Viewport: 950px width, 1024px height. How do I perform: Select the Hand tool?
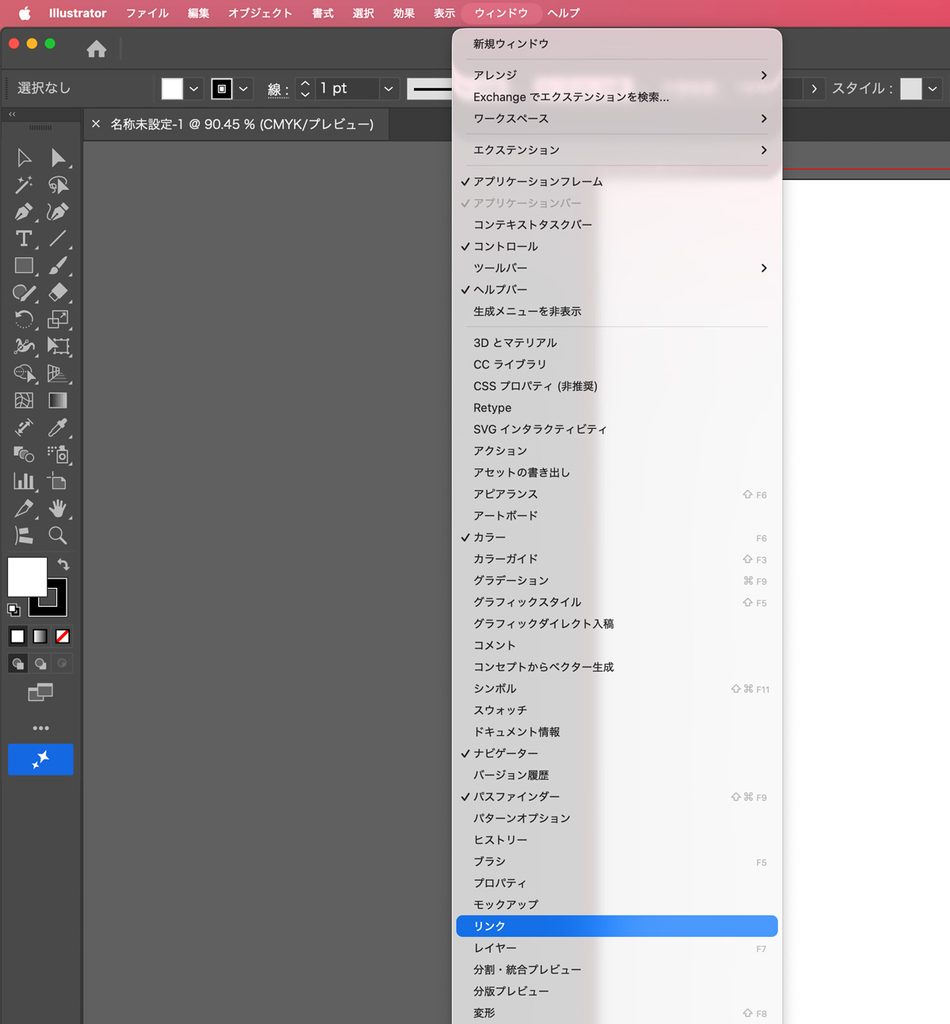pyautogui.click(x=57, y=508)
